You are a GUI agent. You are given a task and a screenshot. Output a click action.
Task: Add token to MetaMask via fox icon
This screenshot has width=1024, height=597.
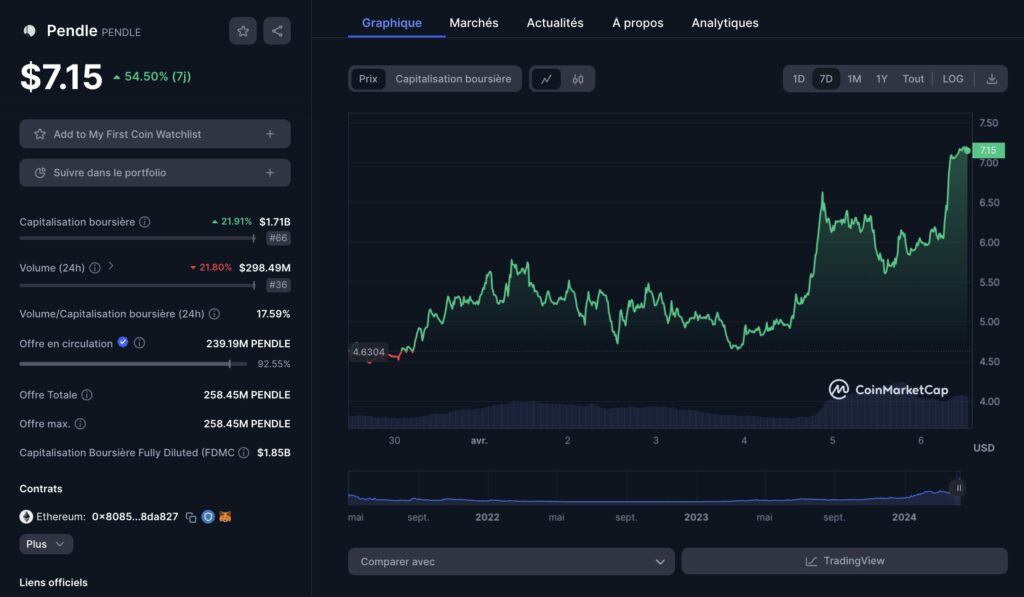pos(225,517)
